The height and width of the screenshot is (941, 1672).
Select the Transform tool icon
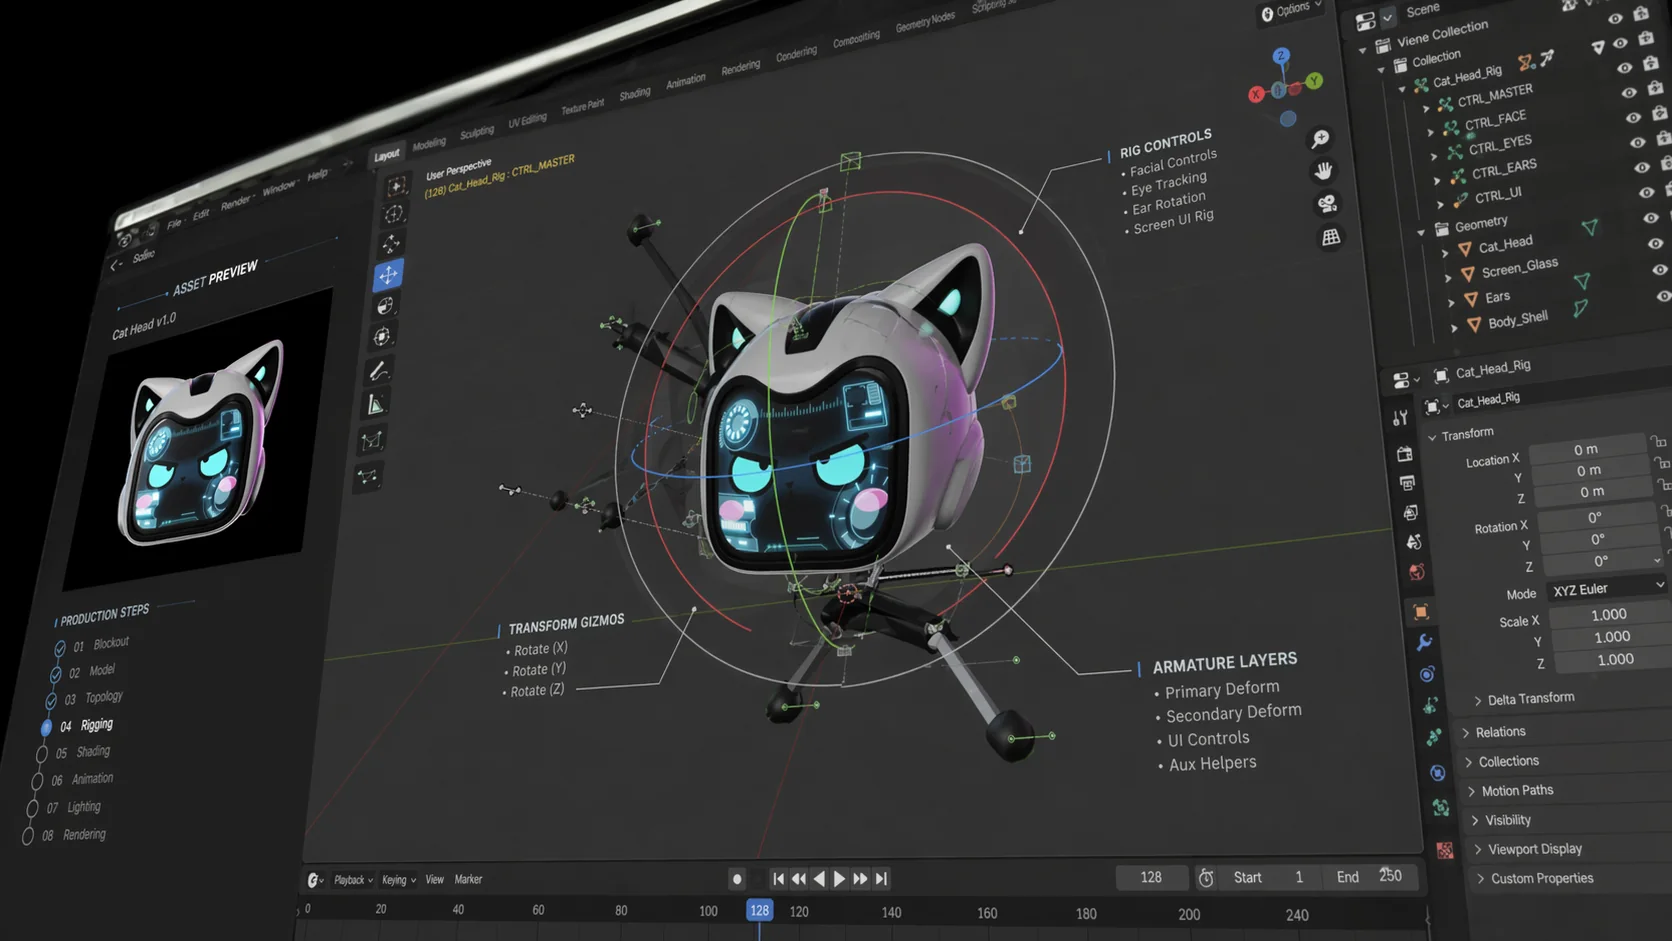click(x=382, y=337)
